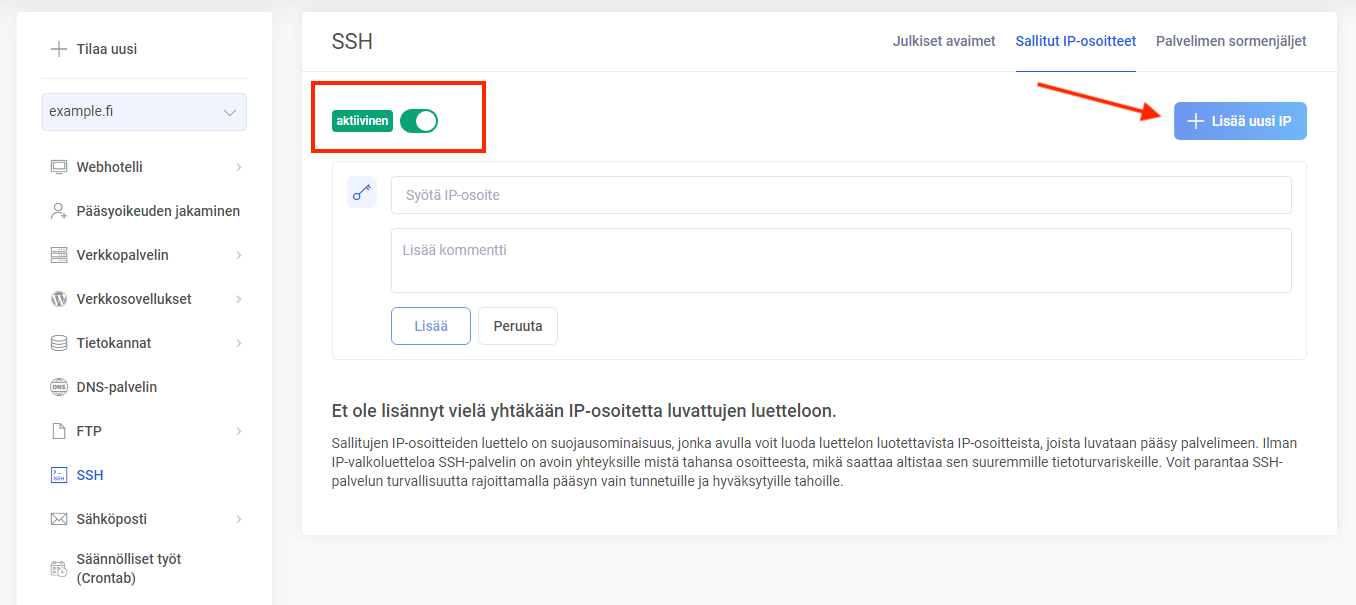Click the DNS-palvelin icon
Viewport: 1356px width, 605px height.
(59, 387)
